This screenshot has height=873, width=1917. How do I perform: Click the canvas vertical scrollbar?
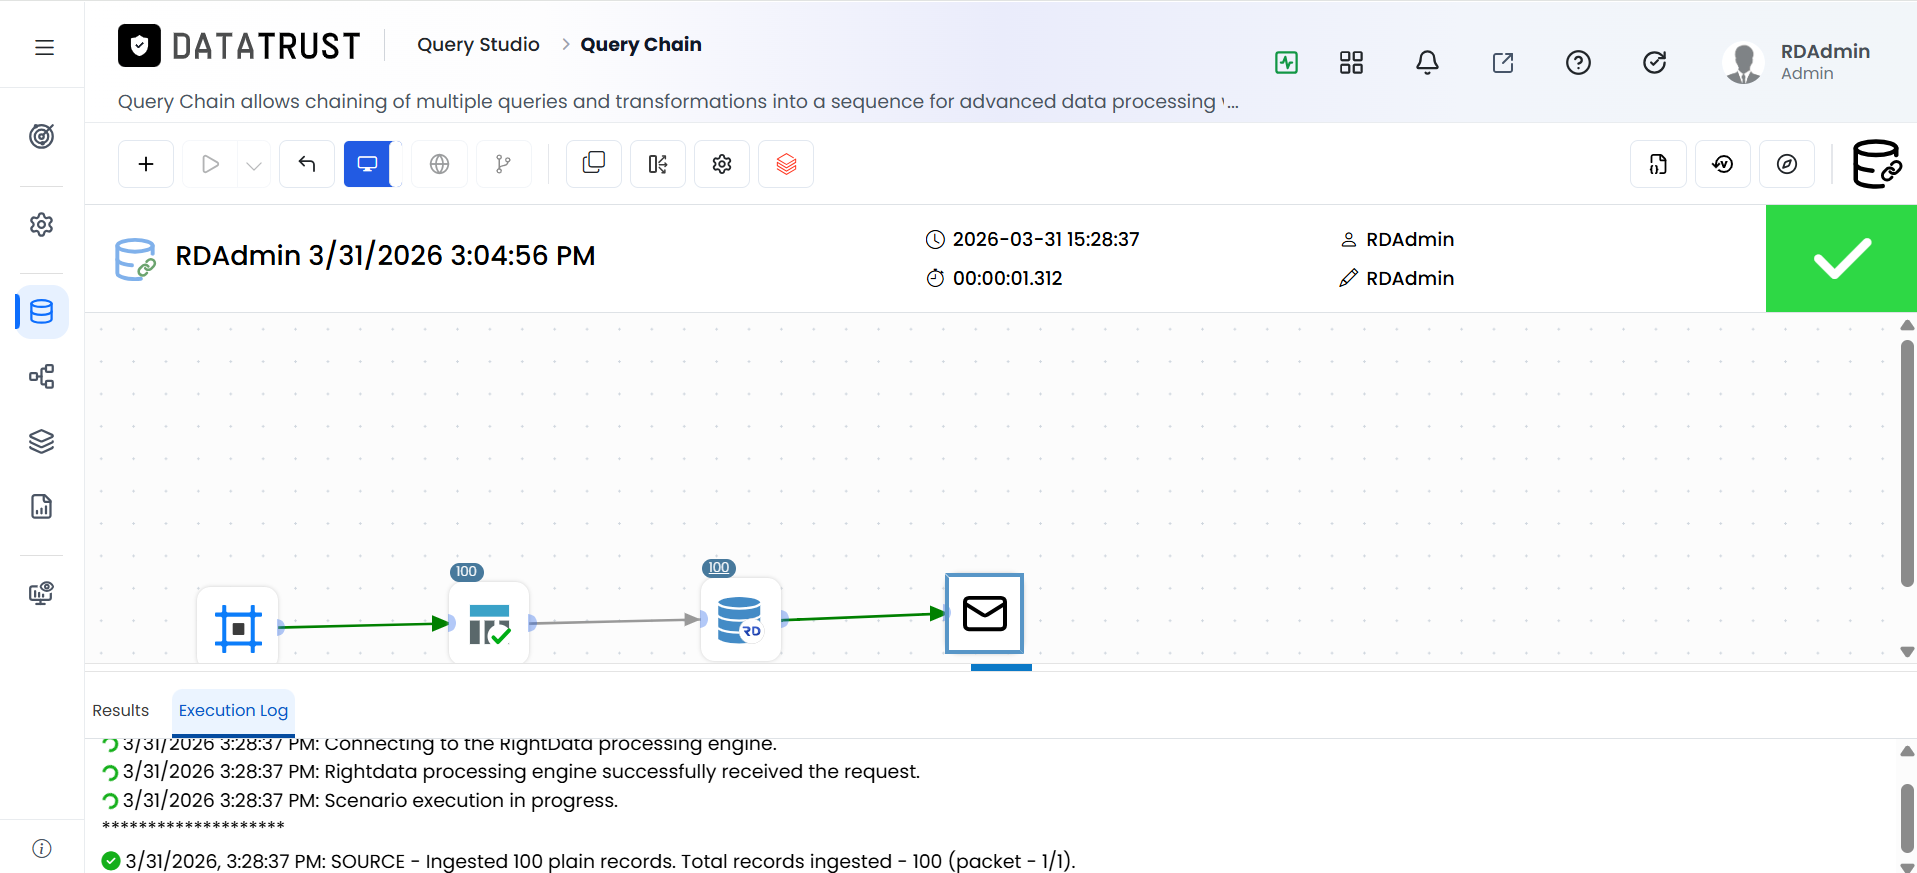(x=1907, y=463)
